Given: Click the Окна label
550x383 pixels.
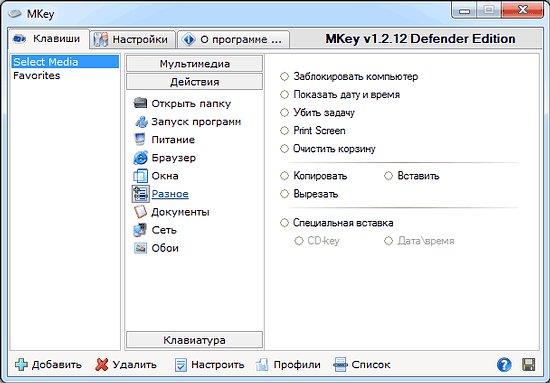Looking at the screenshot, I should 165,176.
